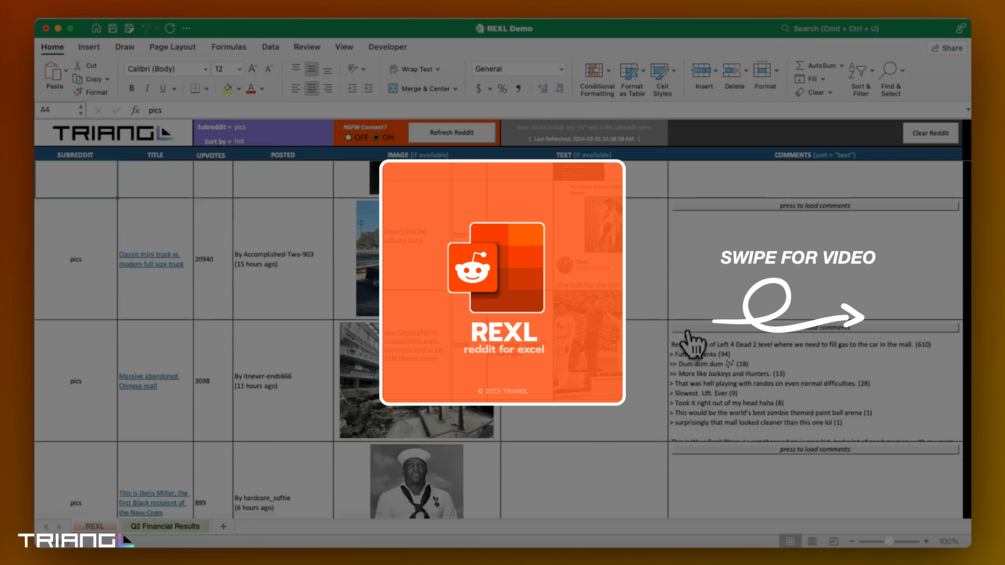Apply percent style format
The width and height of the screenshot is (1005, 565).
(502, 88)
